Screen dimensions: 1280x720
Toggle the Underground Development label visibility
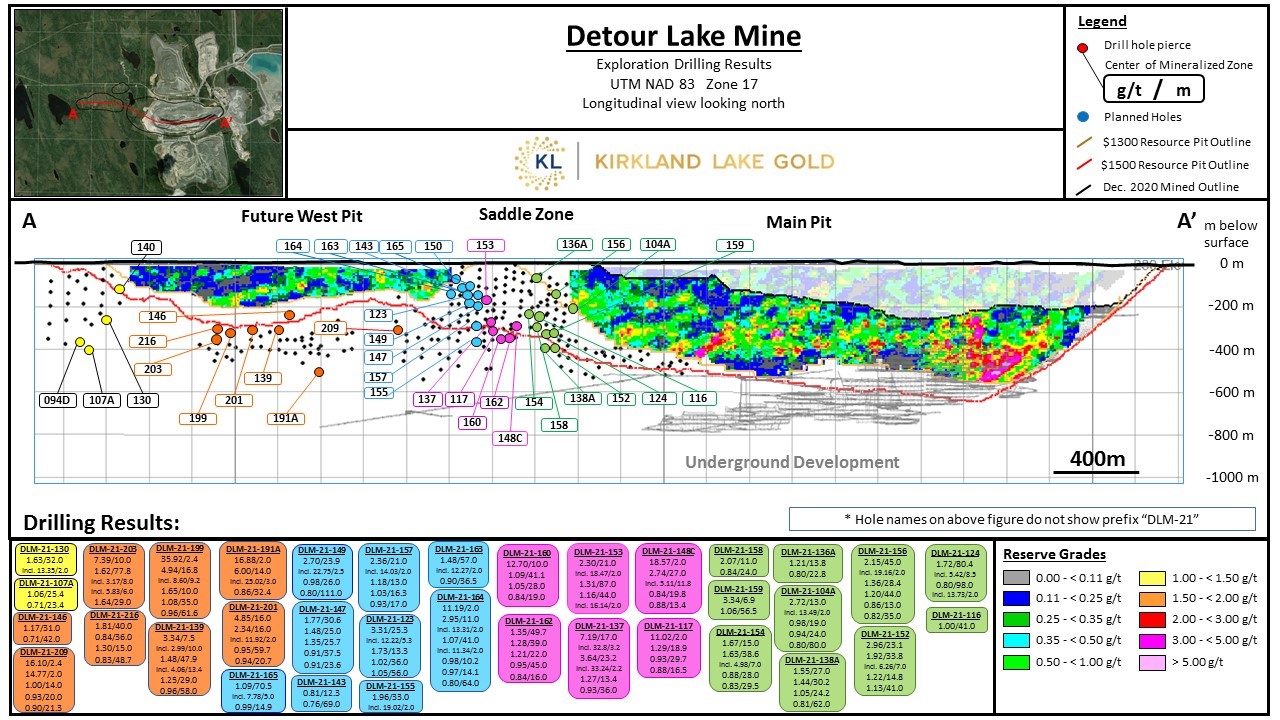793,463
